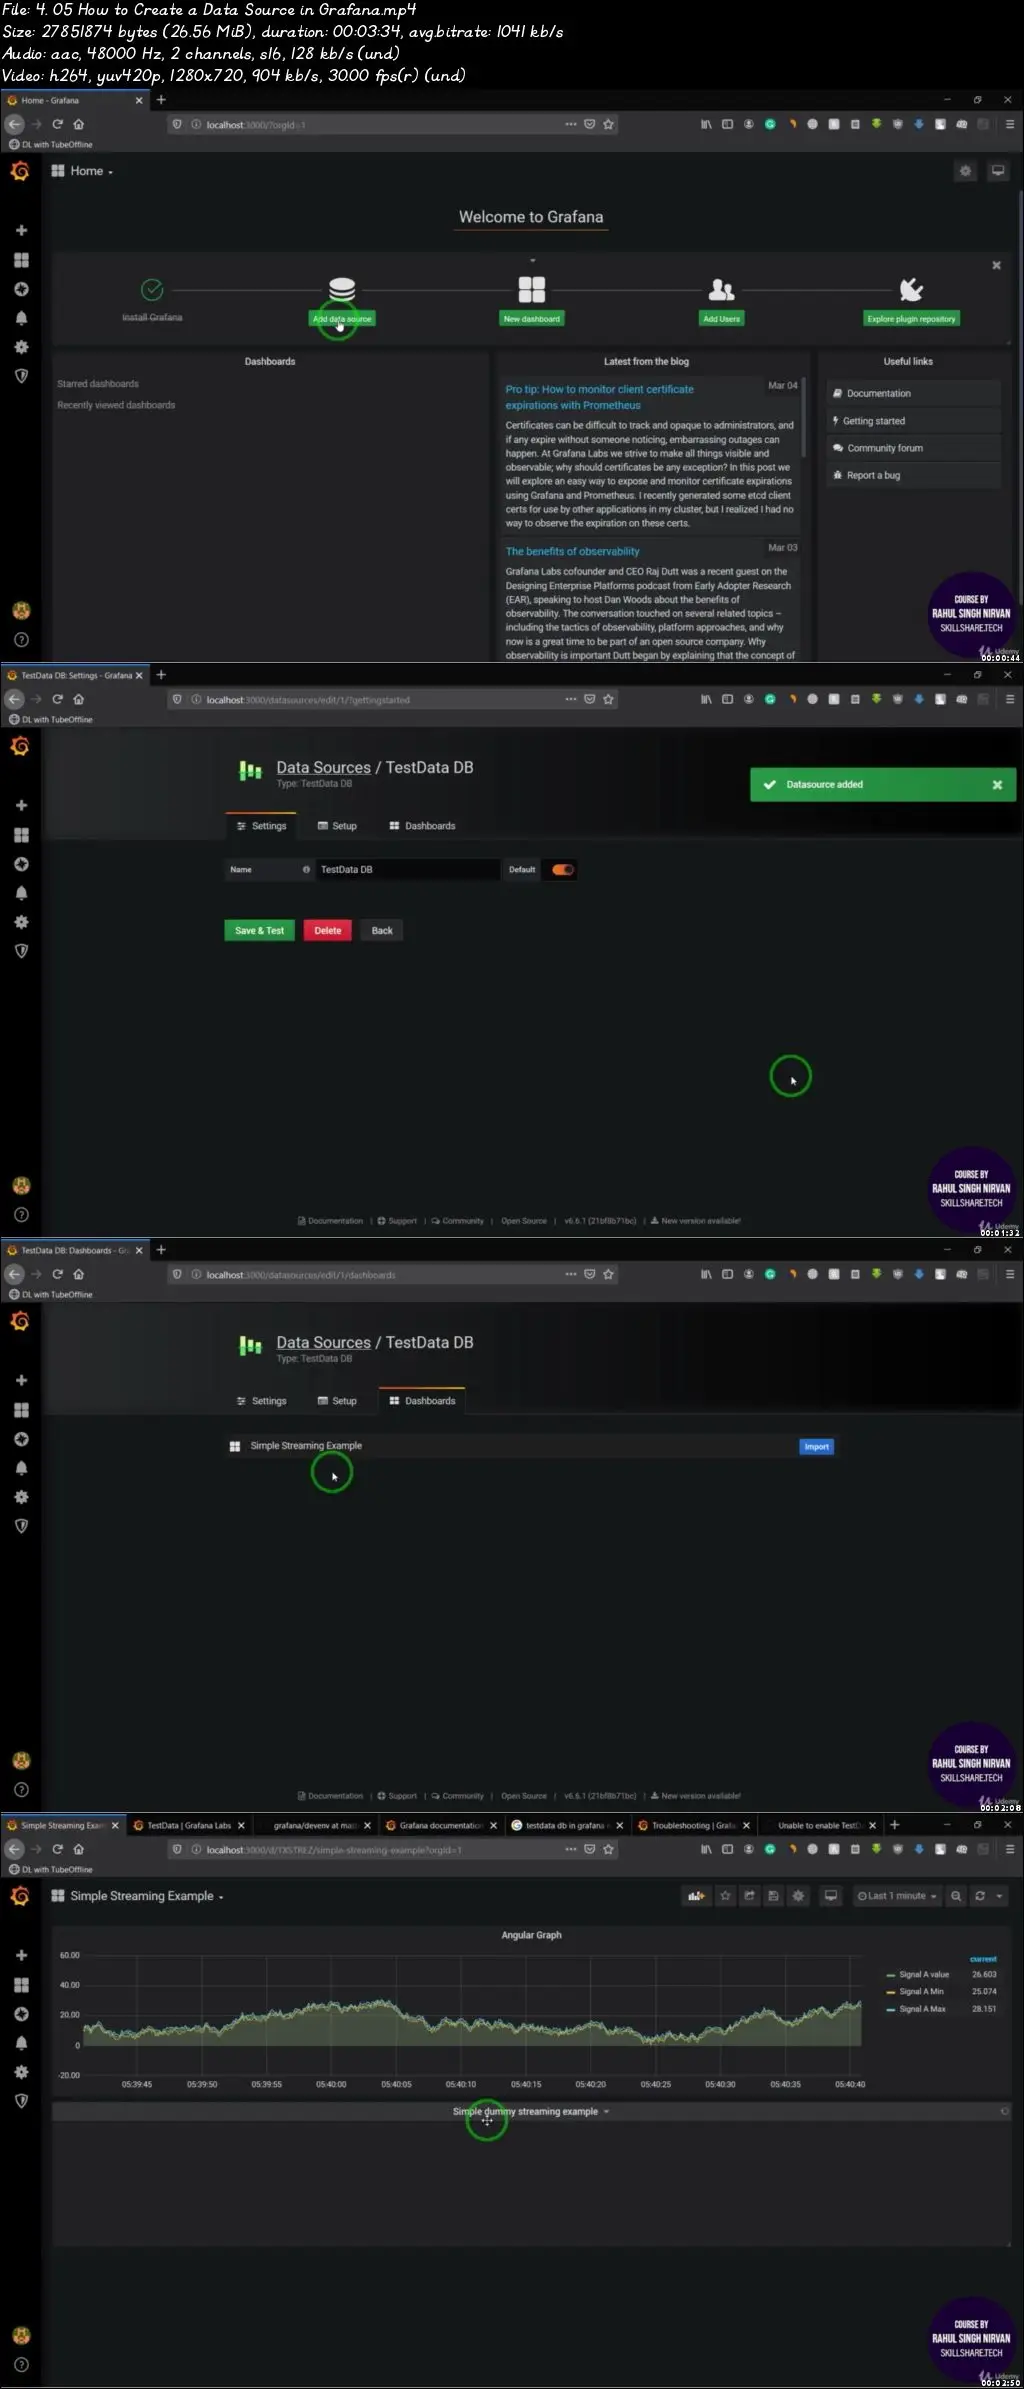1024x2389 pixels.
Task: Star the Simple Streaming Example dashboard
Action: click(726, 1896)
